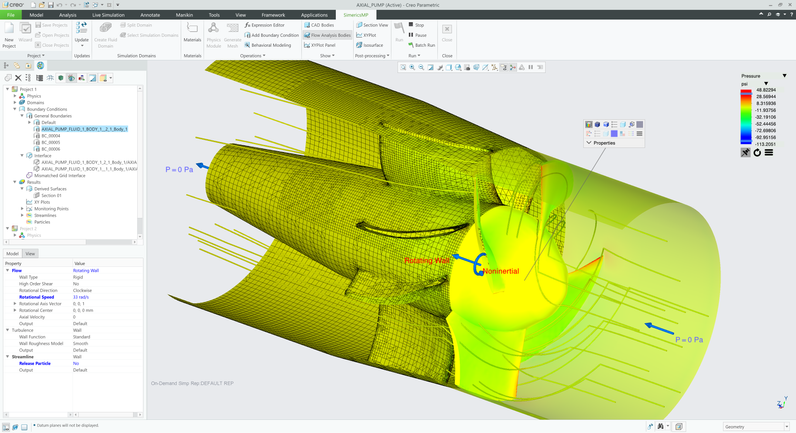Click the pressure legend color bar
796x433 pixels.
[745, 116]
